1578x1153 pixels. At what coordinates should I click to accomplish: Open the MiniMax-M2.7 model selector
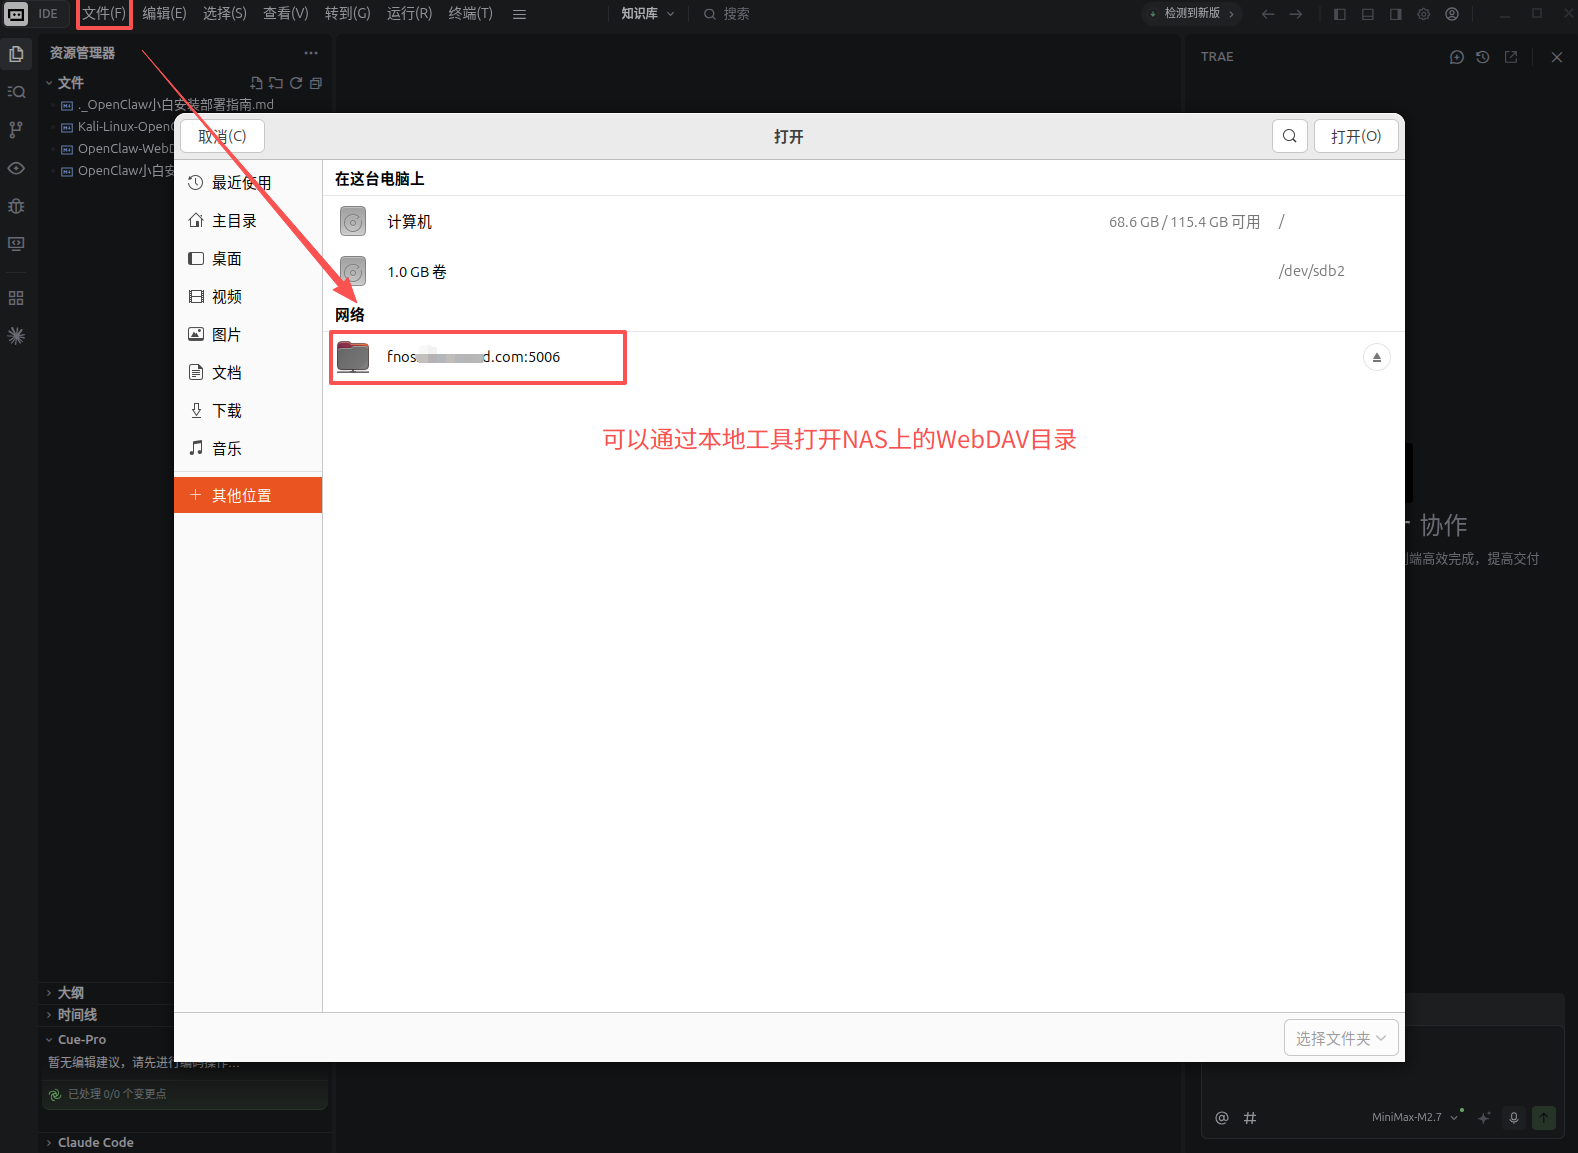coord(1414,1117)
